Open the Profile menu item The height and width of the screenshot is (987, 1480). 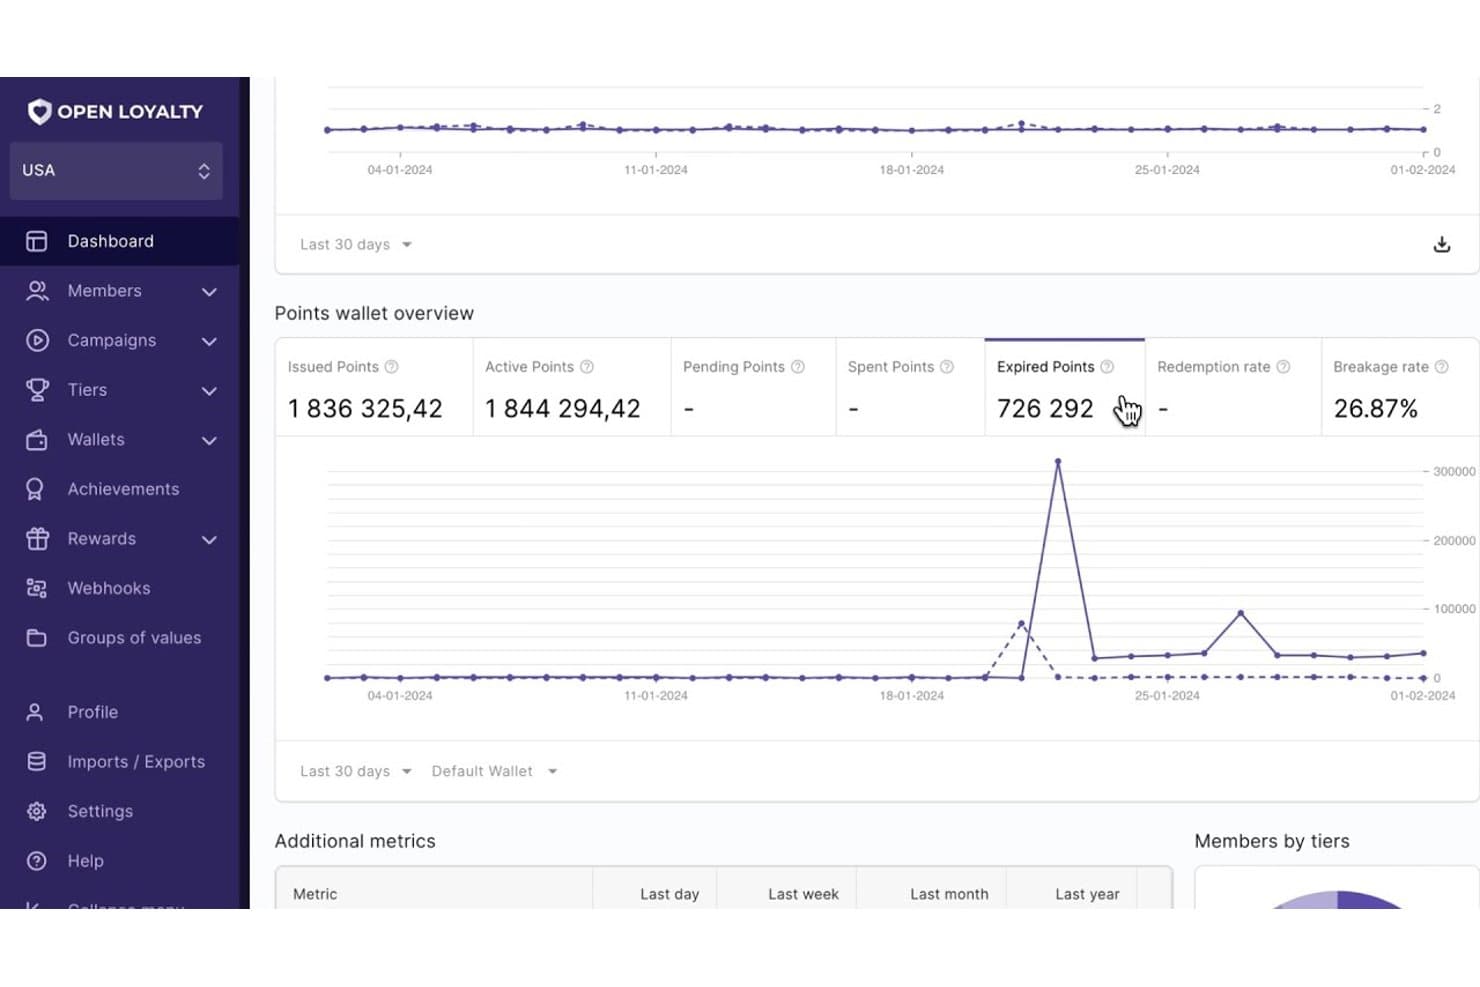point(92,712)
